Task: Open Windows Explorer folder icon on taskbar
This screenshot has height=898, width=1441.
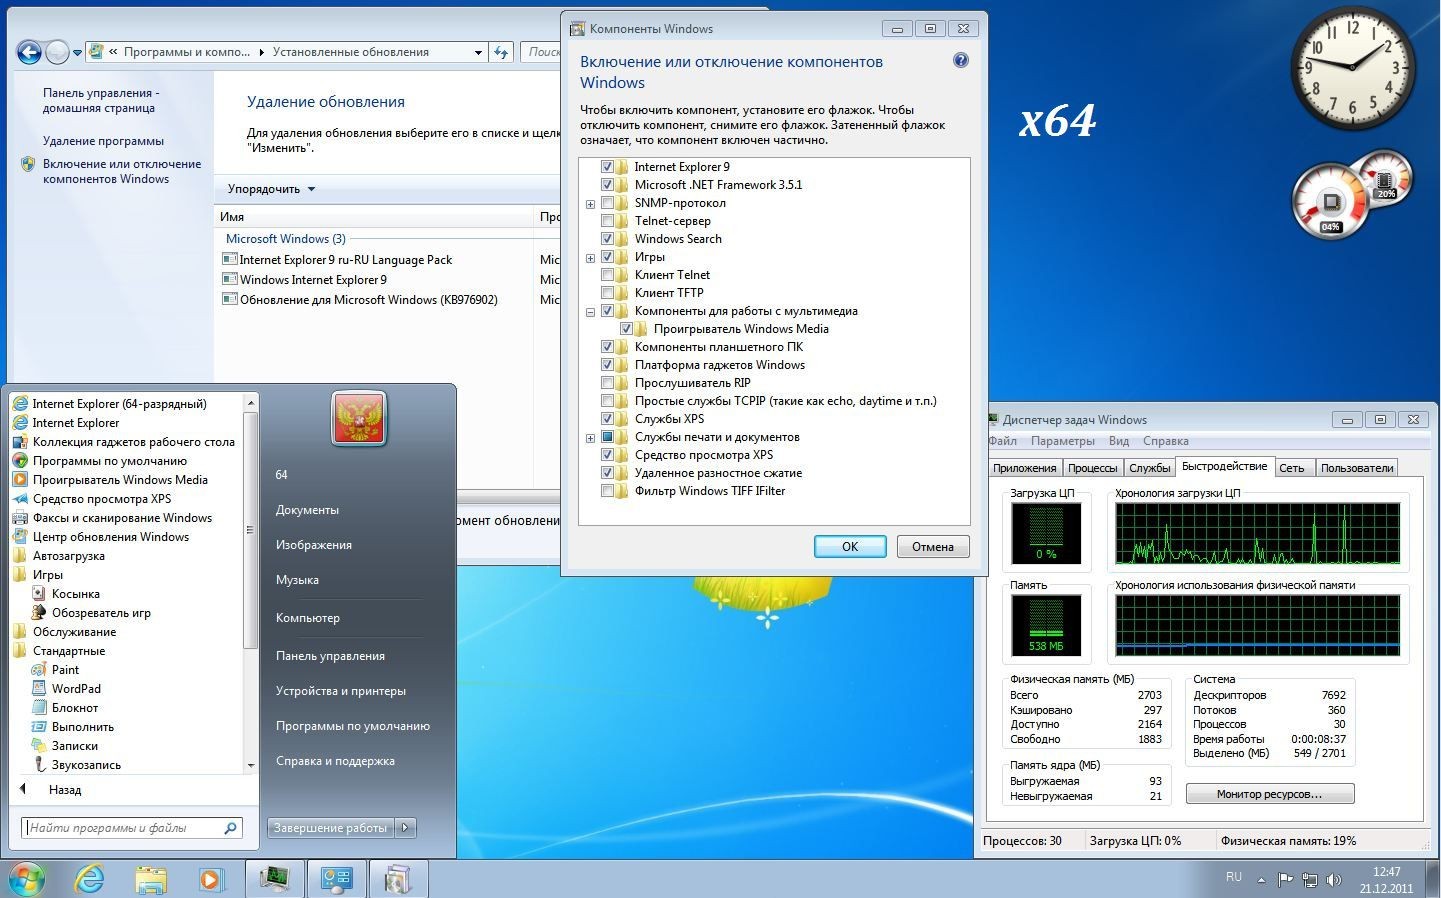Action: 151,879
